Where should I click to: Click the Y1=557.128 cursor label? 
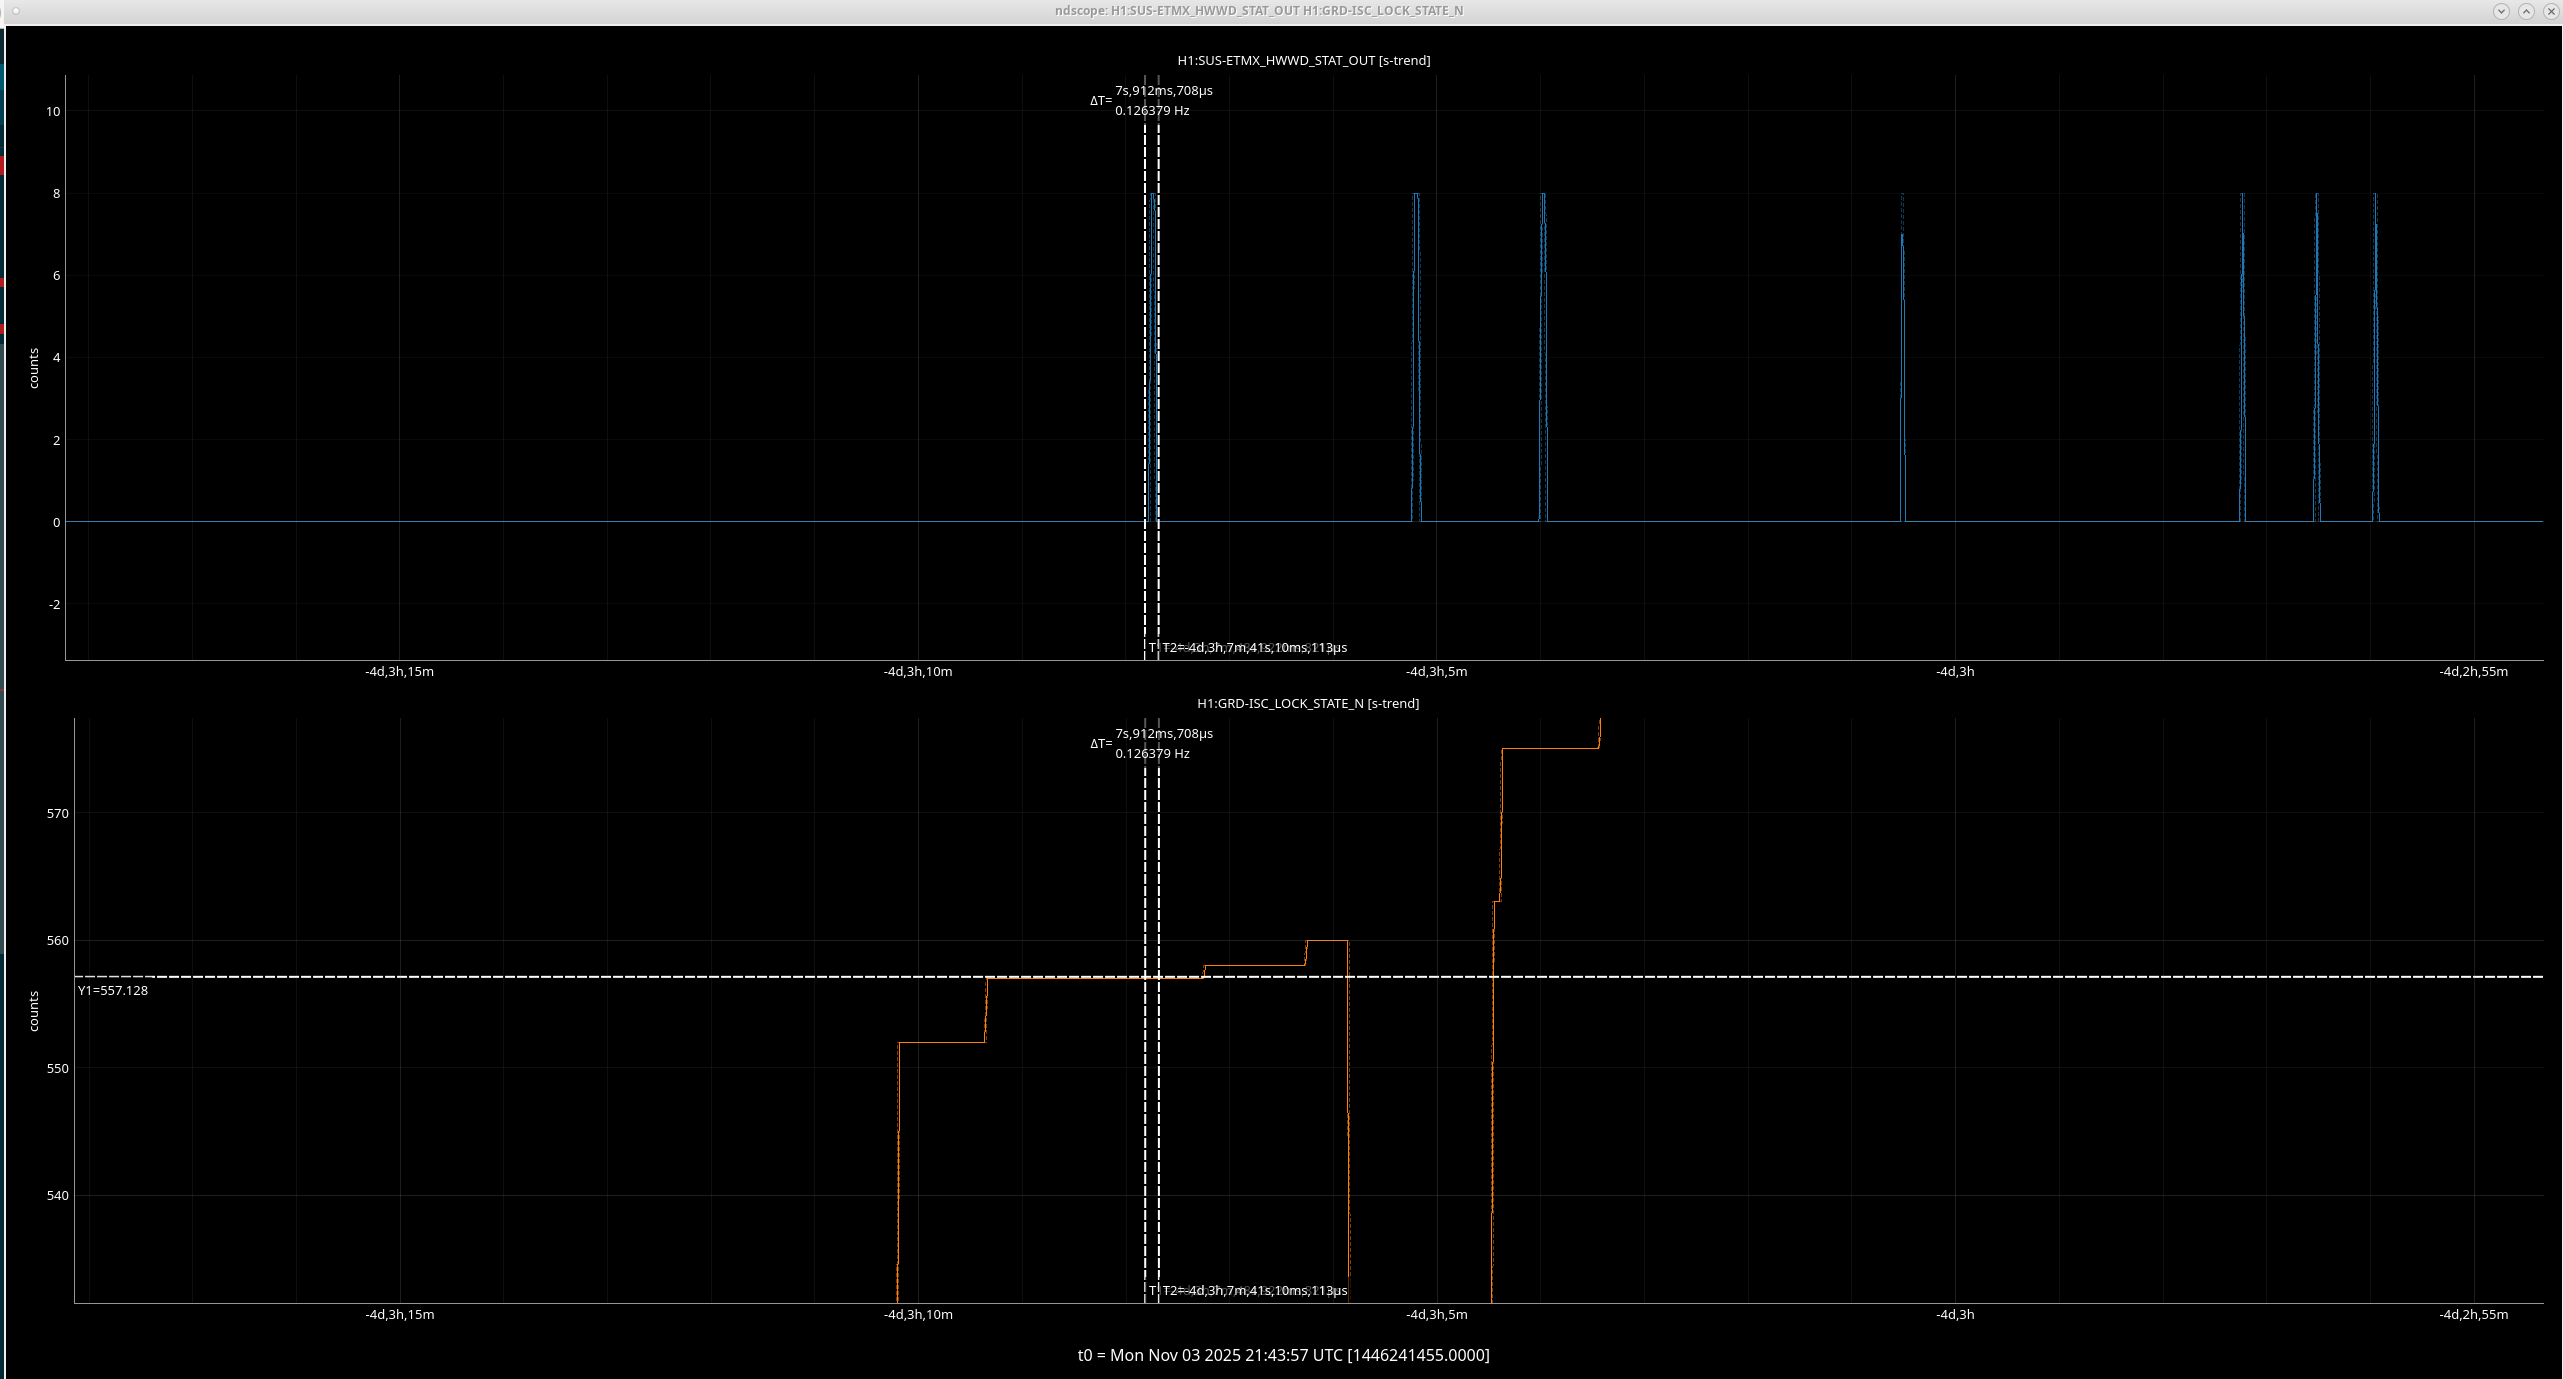coord(113,991)
